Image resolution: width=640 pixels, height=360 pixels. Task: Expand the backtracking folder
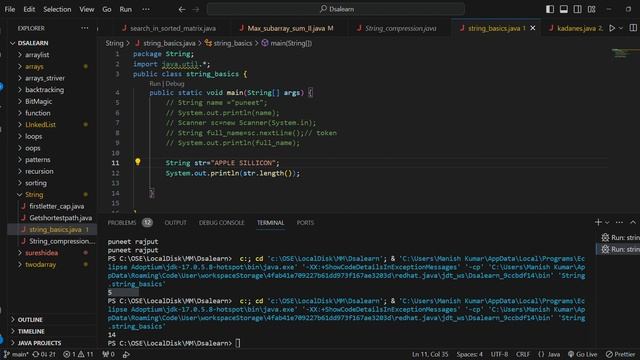coord(44,90)
